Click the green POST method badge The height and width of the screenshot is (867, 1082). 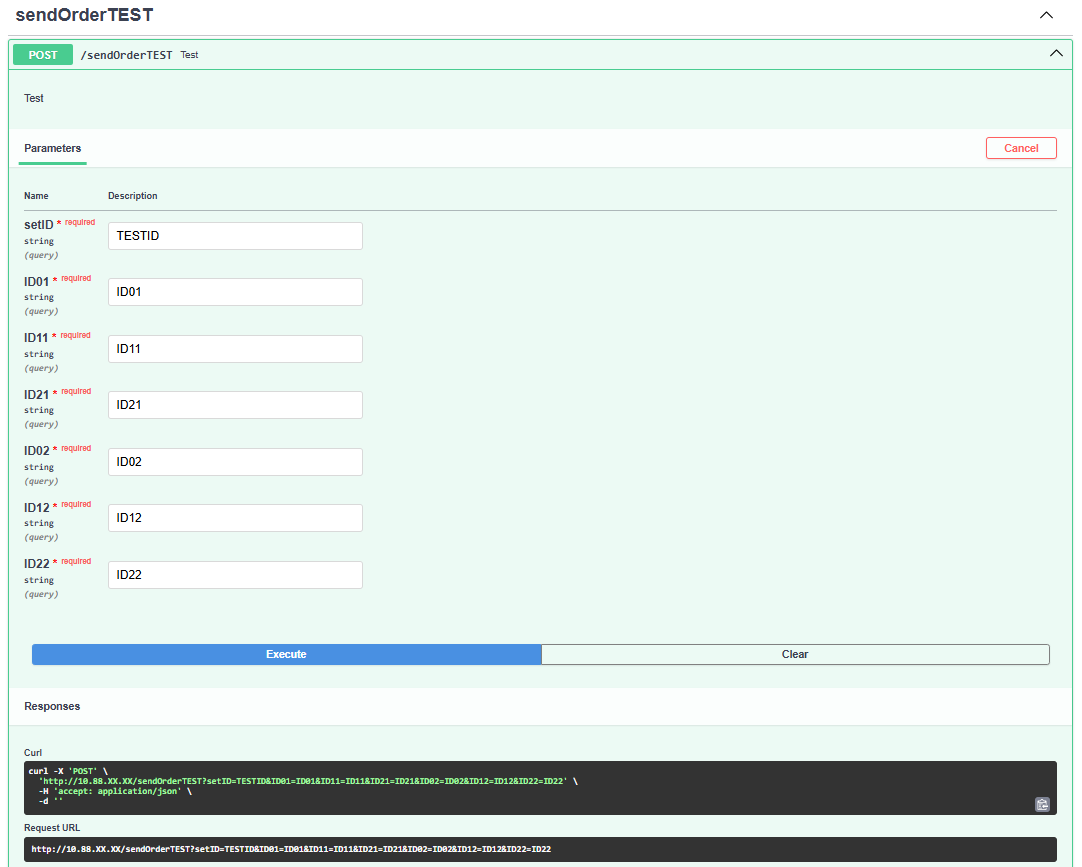[x=43, y=55]
